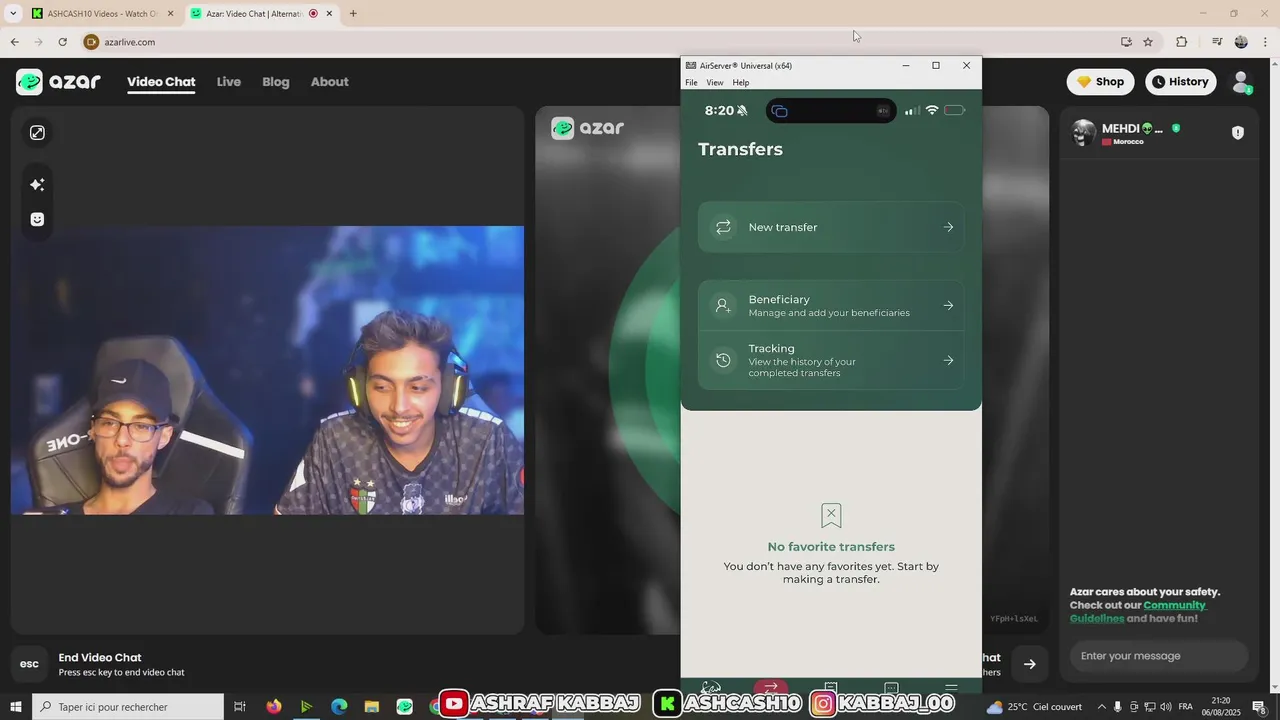Image resolution: width=1280 pixels, height=720 pixels.
Task: Tap the chat bubble icon in phone bottom bar
Action: 891,688
